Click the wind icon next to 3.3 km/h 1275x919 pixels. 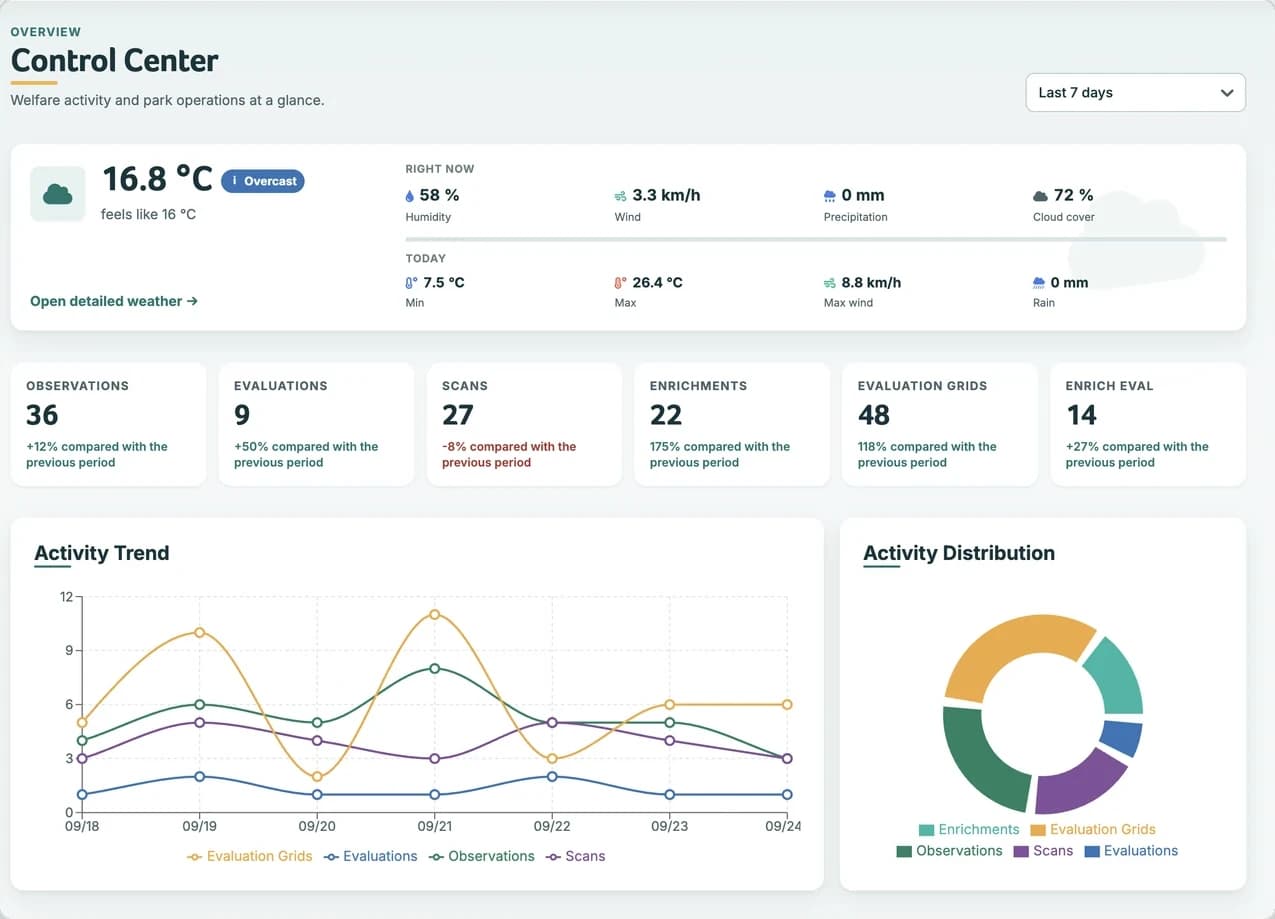(621, 196)
